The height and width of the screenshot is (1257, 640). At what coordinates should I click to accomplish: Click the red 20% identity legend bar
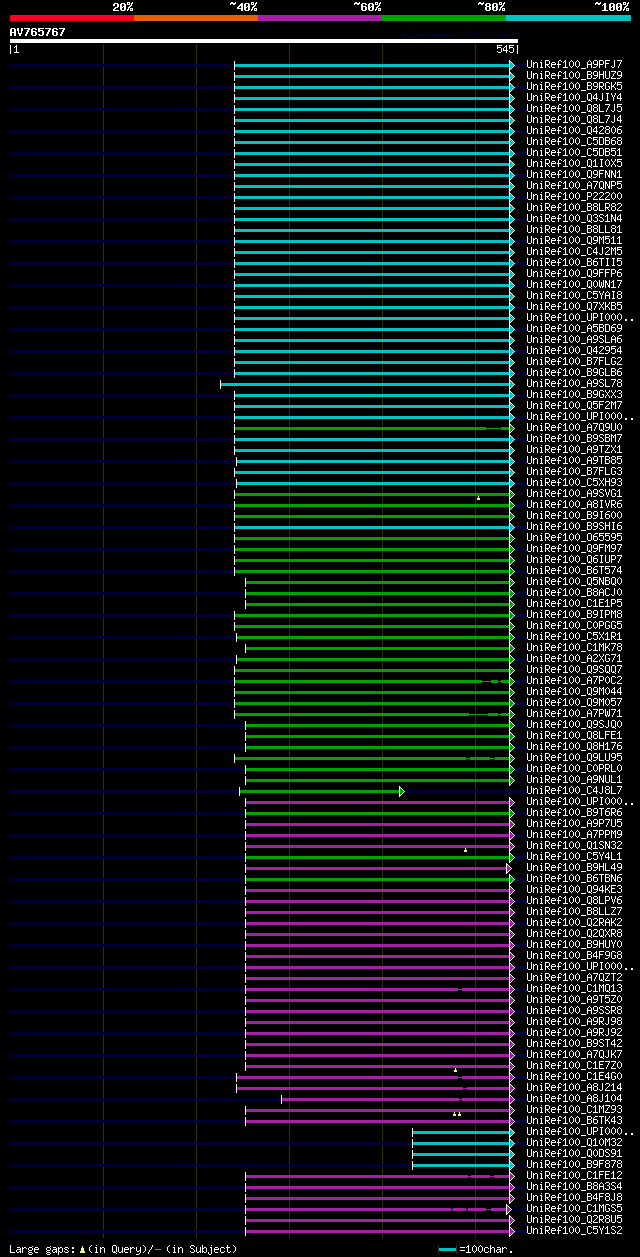pyautogui.click(x=71, y=17)
